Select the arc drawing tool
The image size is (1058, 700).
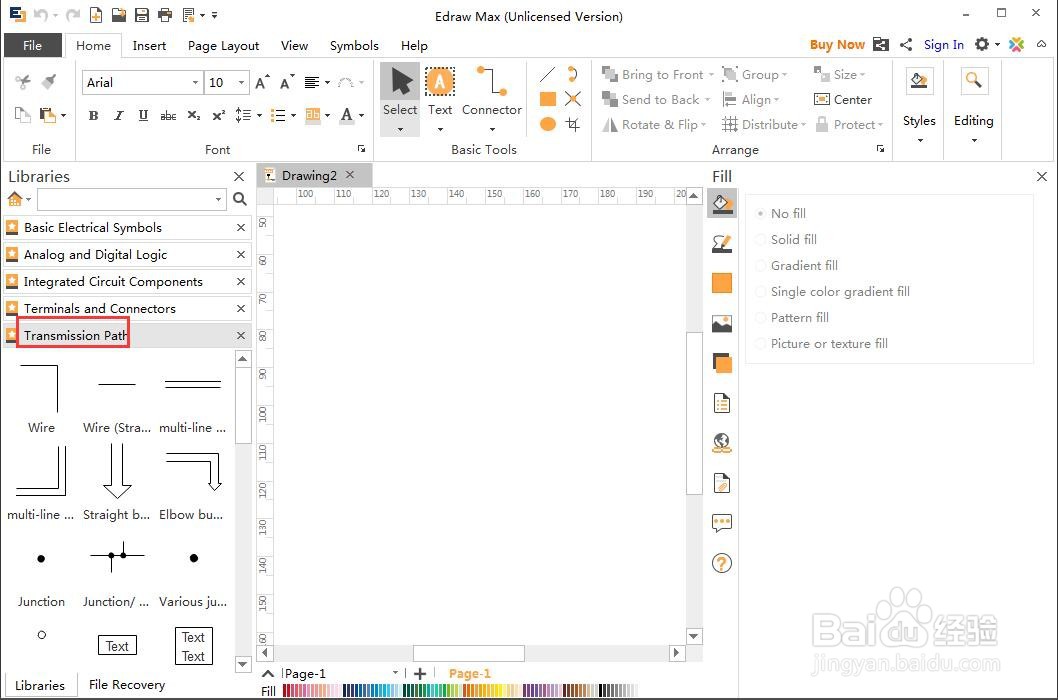pos(573,74)
